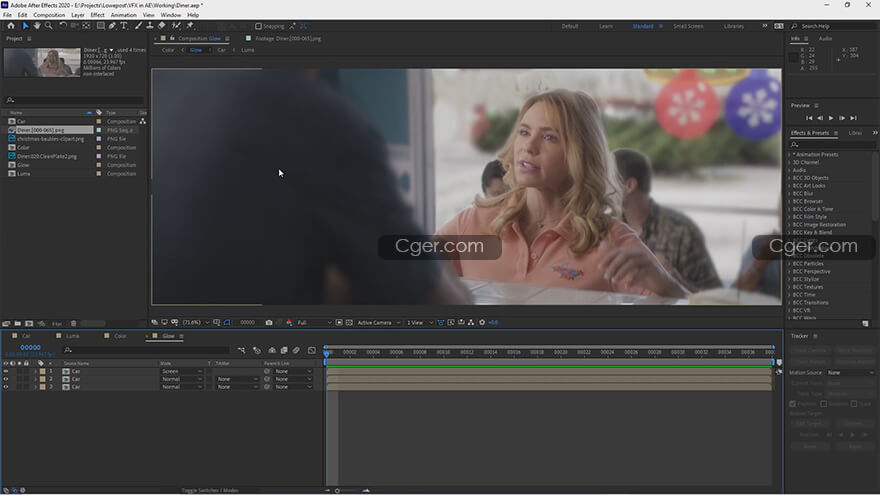The image size is (880, 495).
Task: Hide layer 1 Car with its eye icon
Action: [6, 372]
